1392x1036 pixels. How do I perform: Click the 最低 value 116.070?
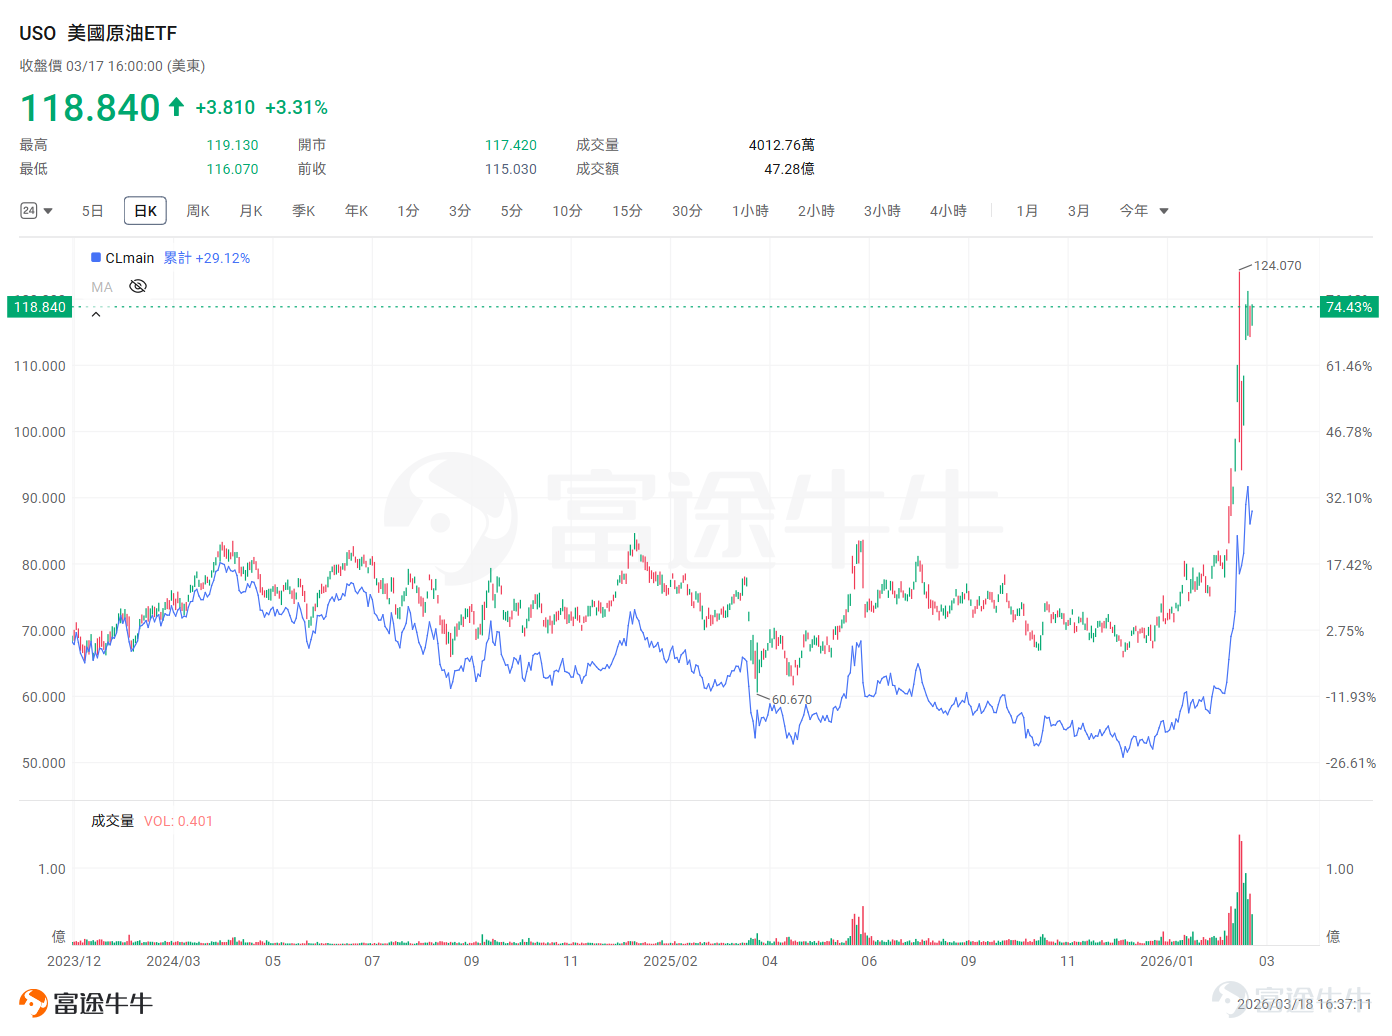click(232, 169)
